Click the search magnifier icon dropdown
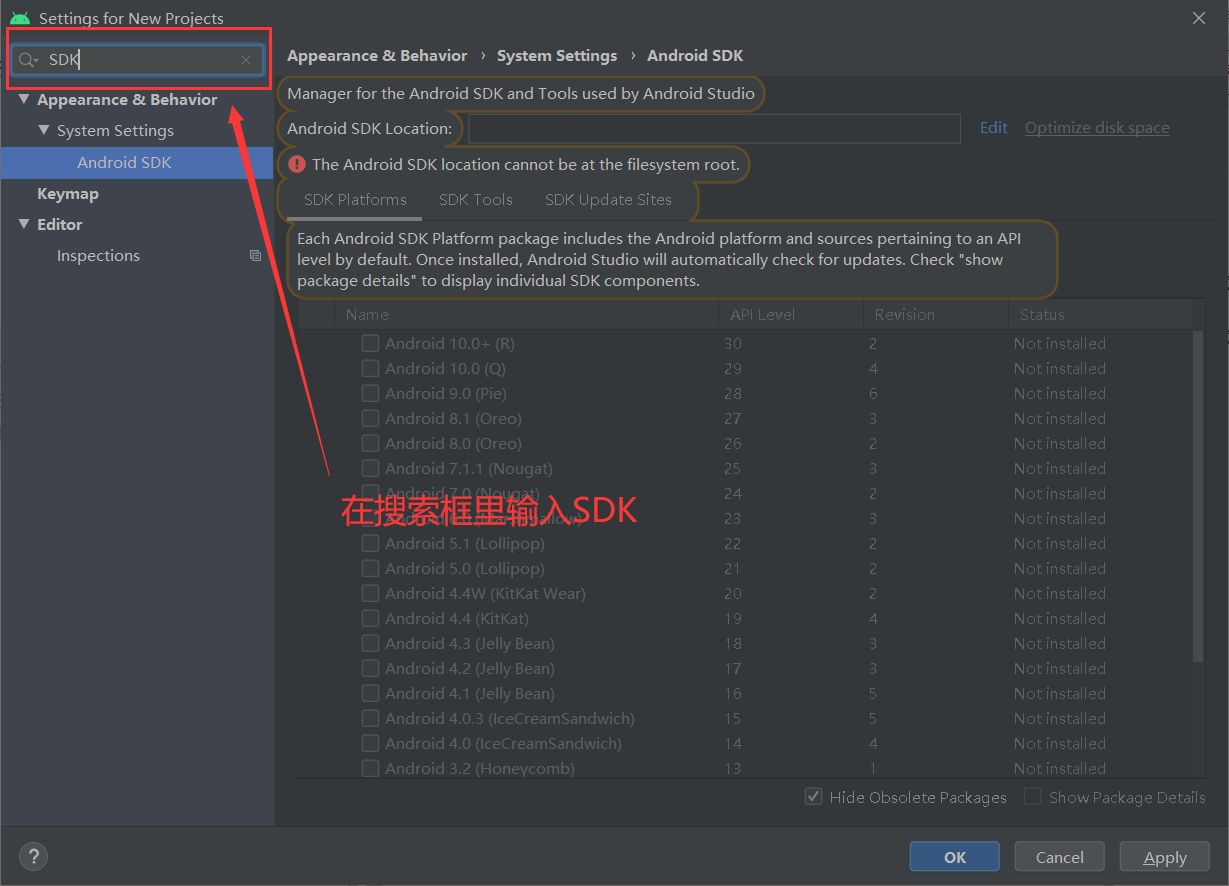Viewport: 1229px width, 886px height. (x=28, y=60)
